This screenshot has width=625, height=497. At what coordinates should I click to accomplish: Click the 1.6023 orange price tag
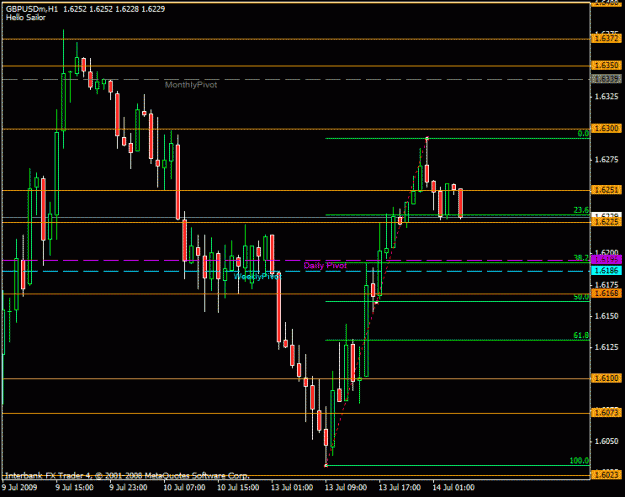tap(606, 475)
